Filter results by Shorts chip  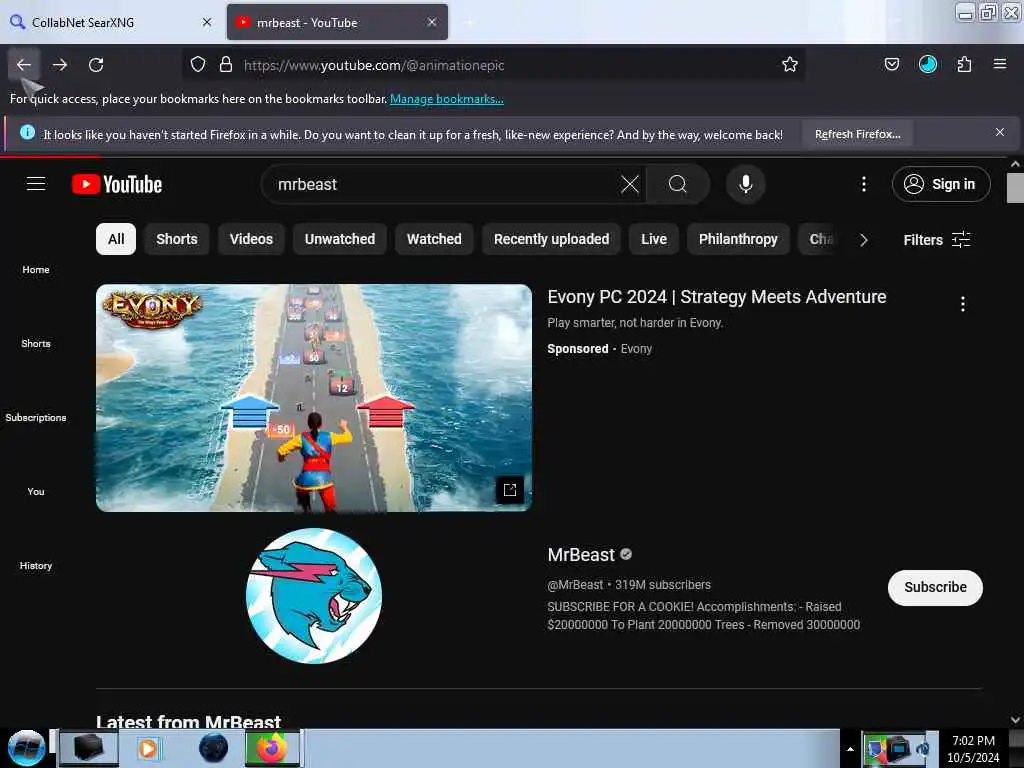(x=176, y=239)
